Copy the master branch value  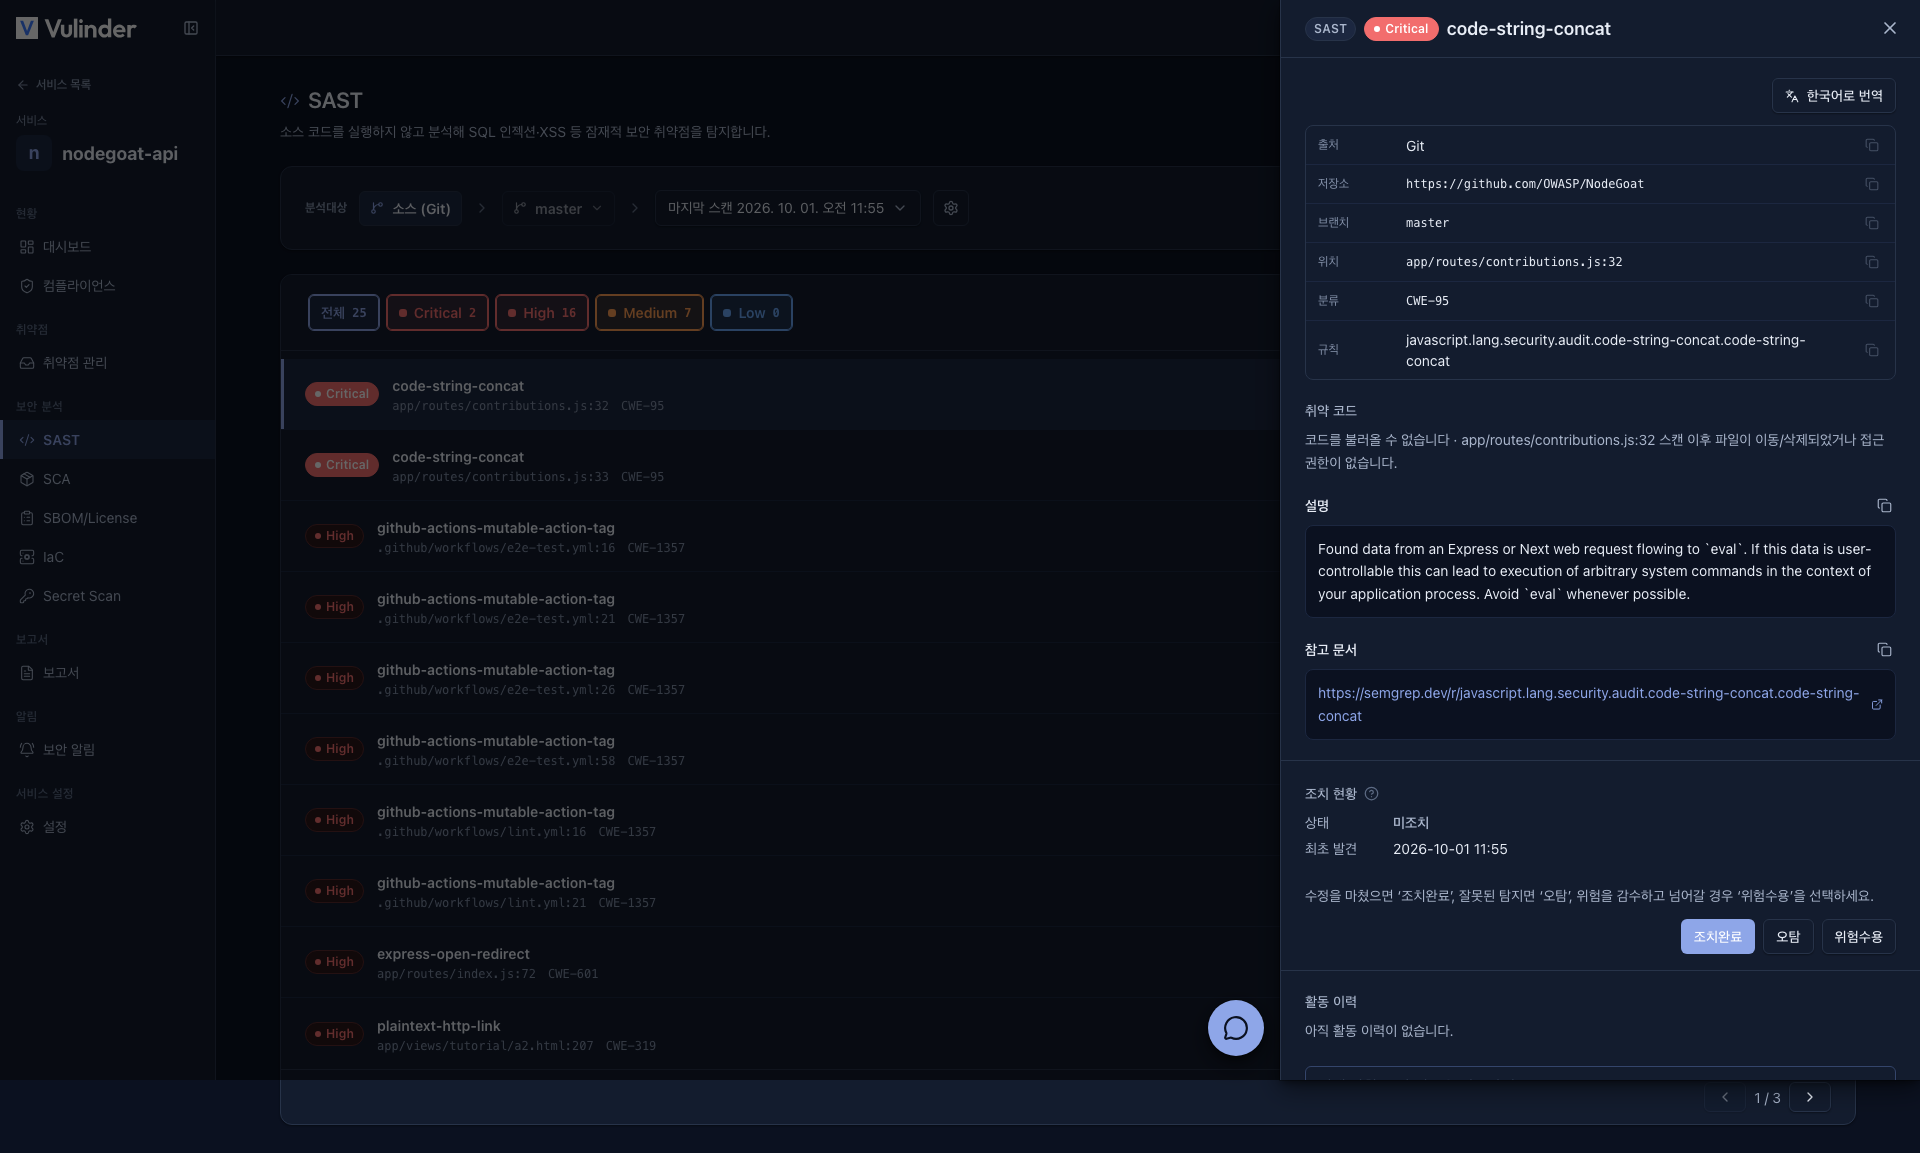click(1871, 224)
